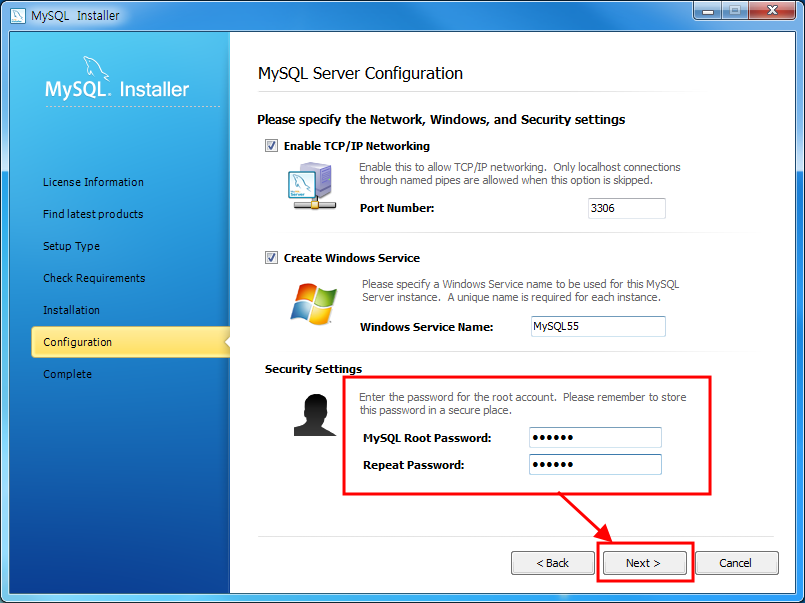Minimize the MySQL Installer window
The height and width of the screenshot is (603, 805).
708,11
